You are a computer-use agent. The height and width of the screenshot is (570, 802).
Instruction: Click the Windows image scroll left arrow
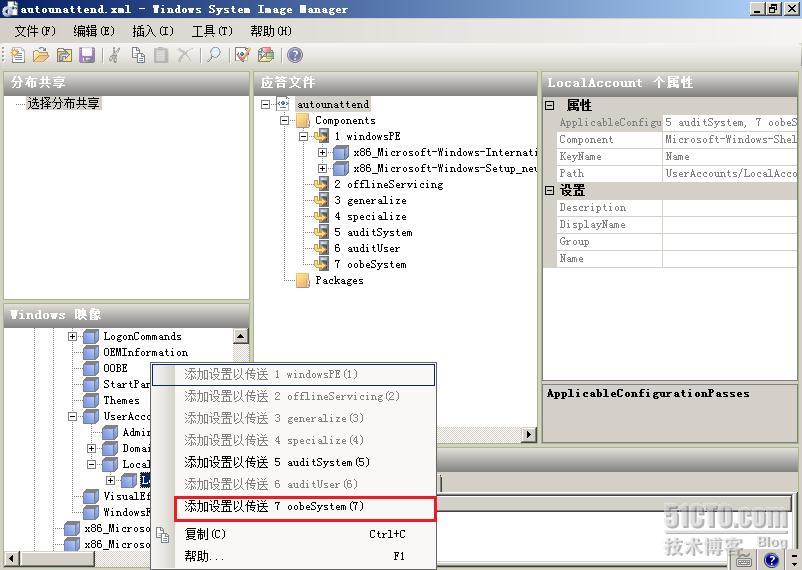(12, 558)
